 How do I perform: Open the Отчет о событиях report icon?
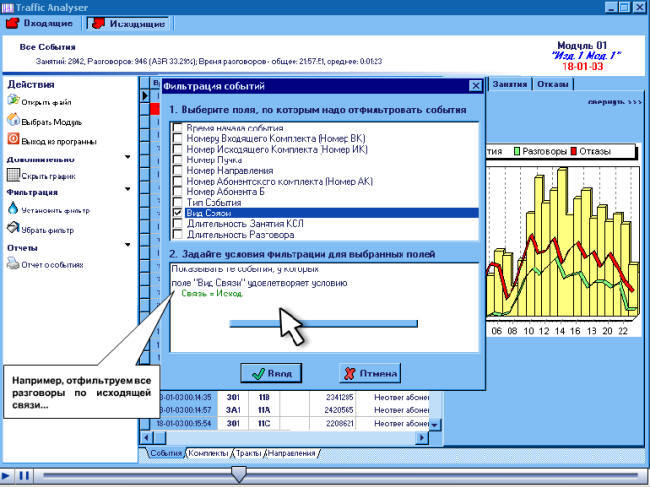pos(13,264)
